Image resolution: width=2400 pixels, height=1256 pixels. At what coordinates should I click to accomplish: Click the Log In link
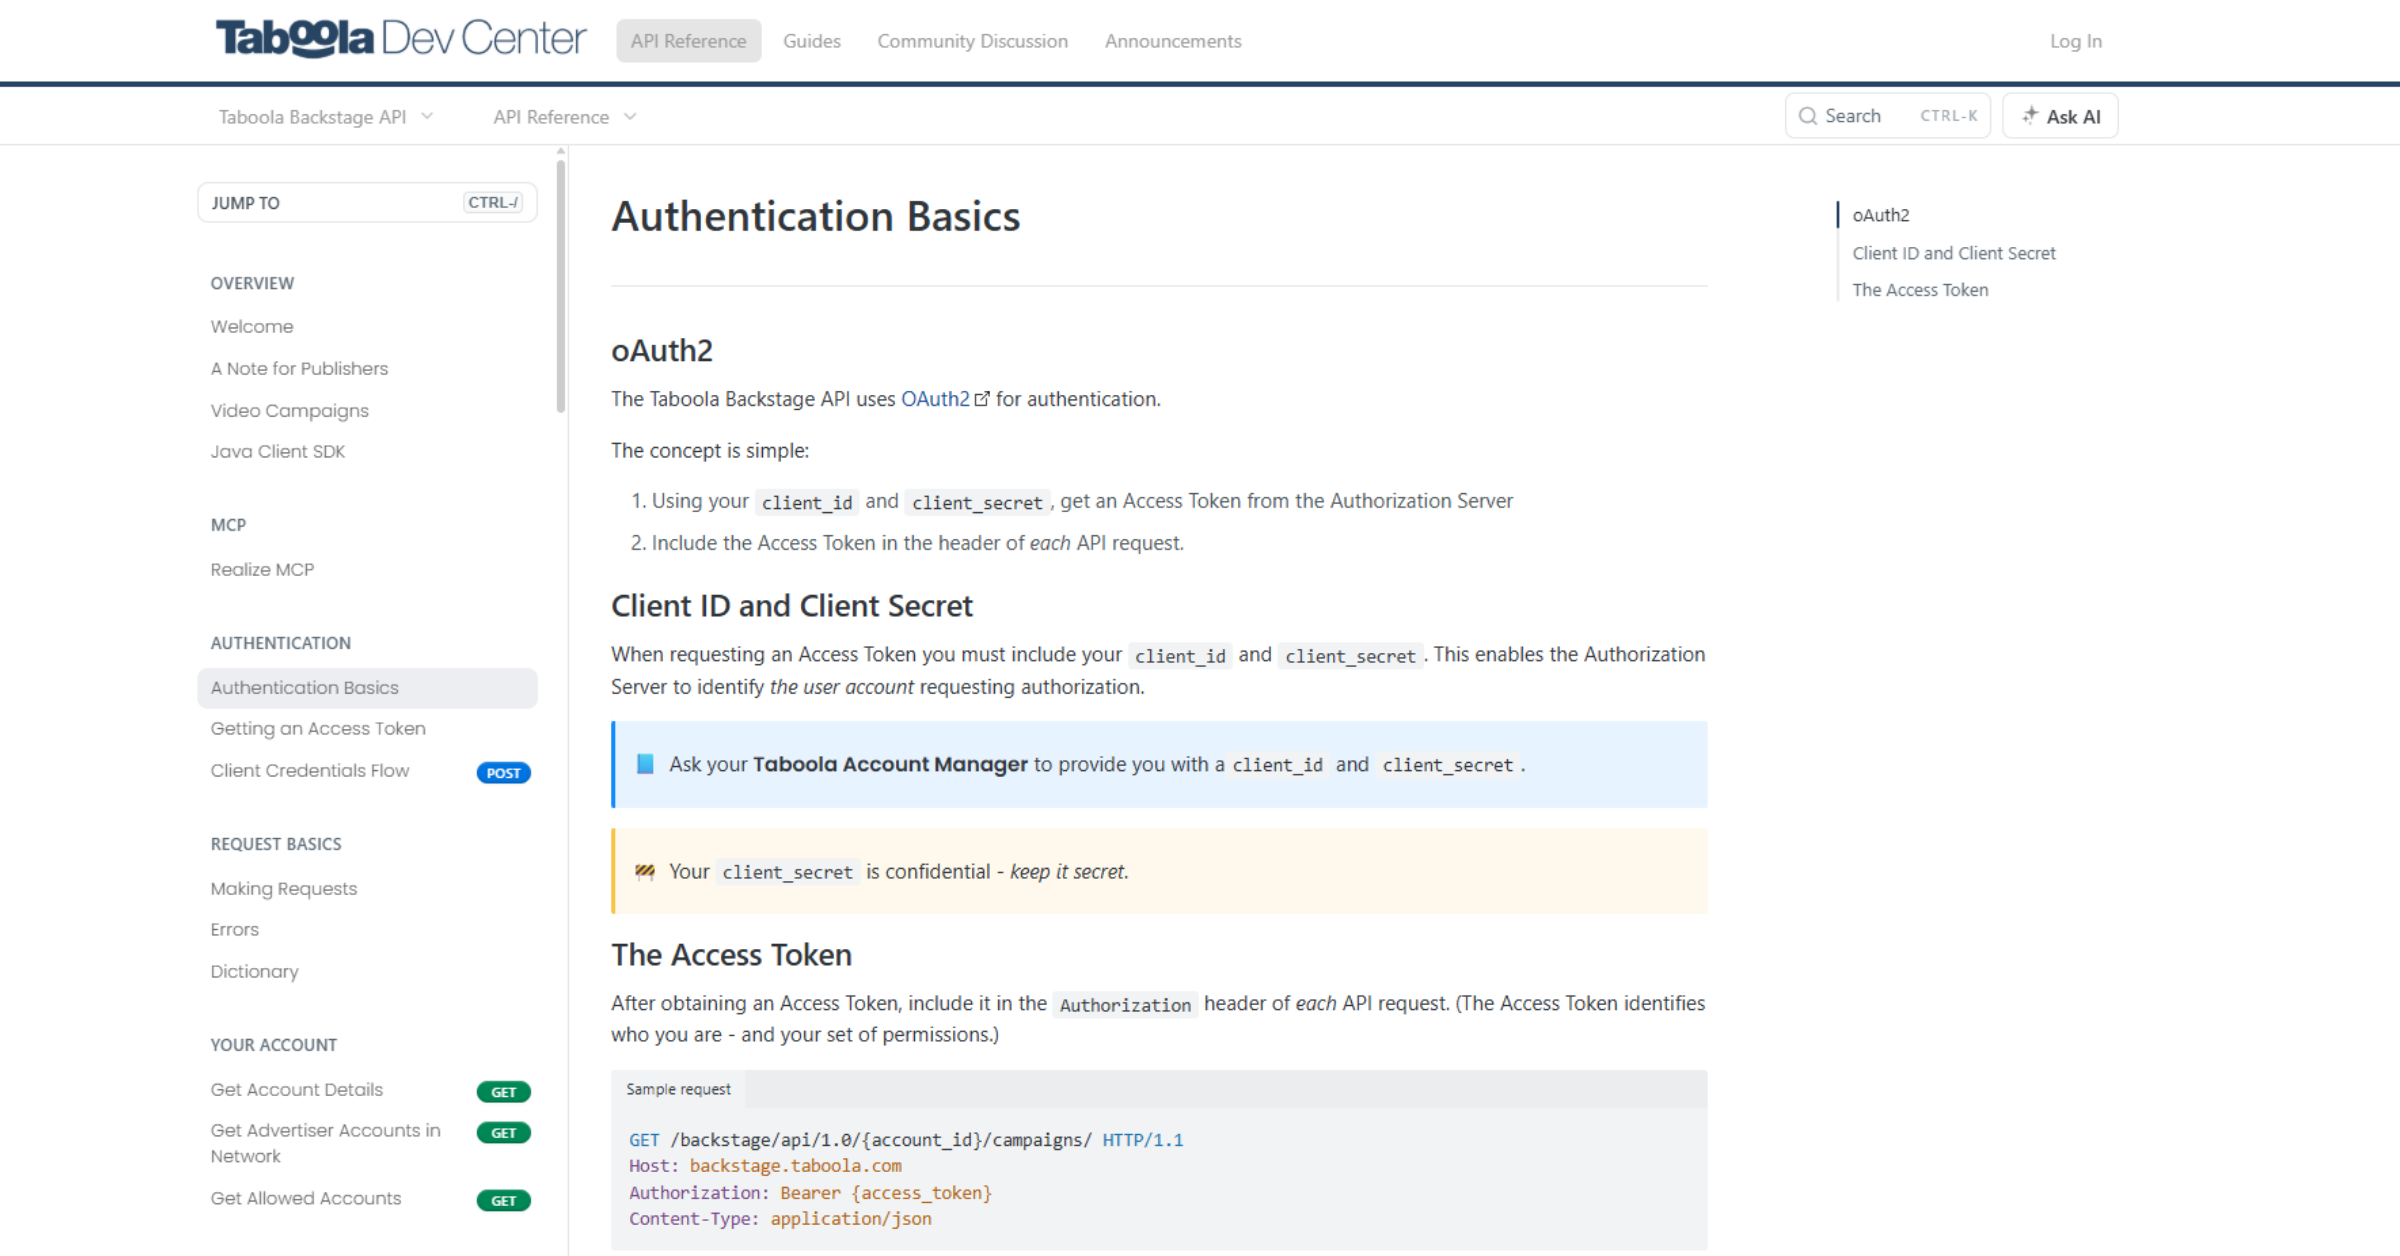click(2076, 41)
